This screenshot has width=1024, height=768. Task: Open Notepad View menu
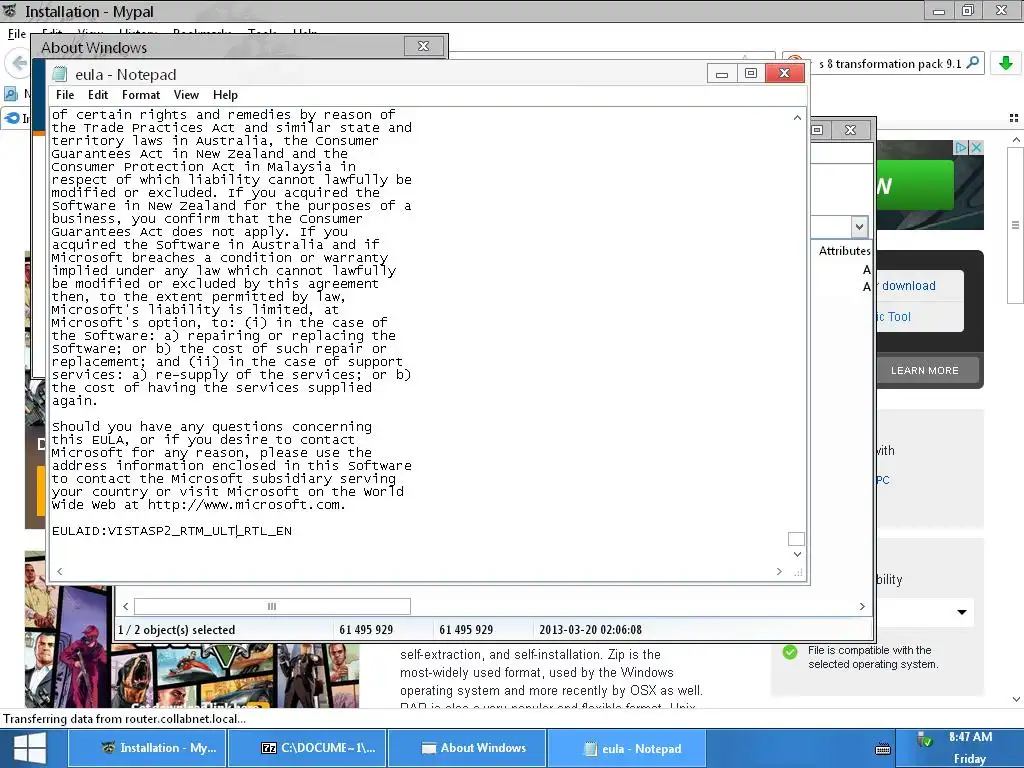click(x=186, y=95)
